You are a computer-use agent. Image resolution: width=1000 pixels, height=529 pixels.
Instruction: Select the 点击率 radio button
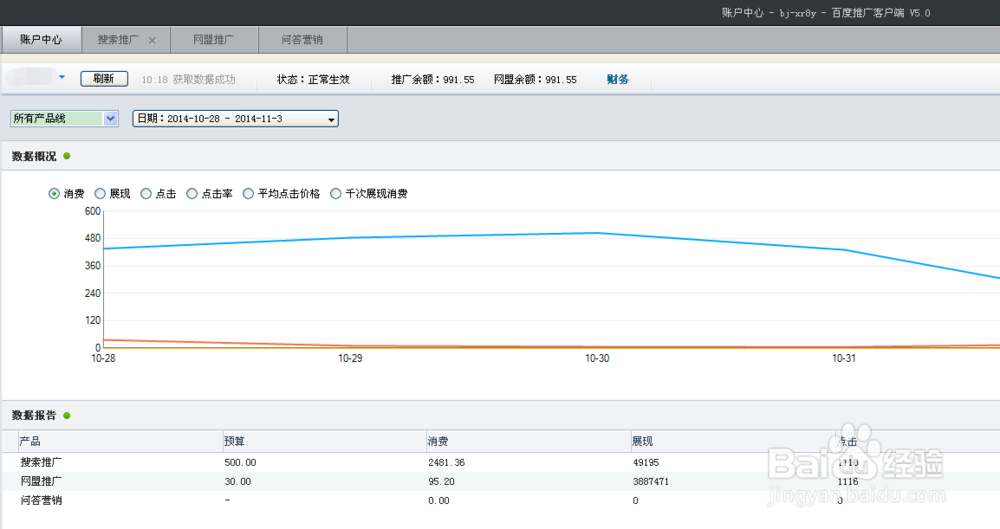pyautogui.click(x=192, y=193)
